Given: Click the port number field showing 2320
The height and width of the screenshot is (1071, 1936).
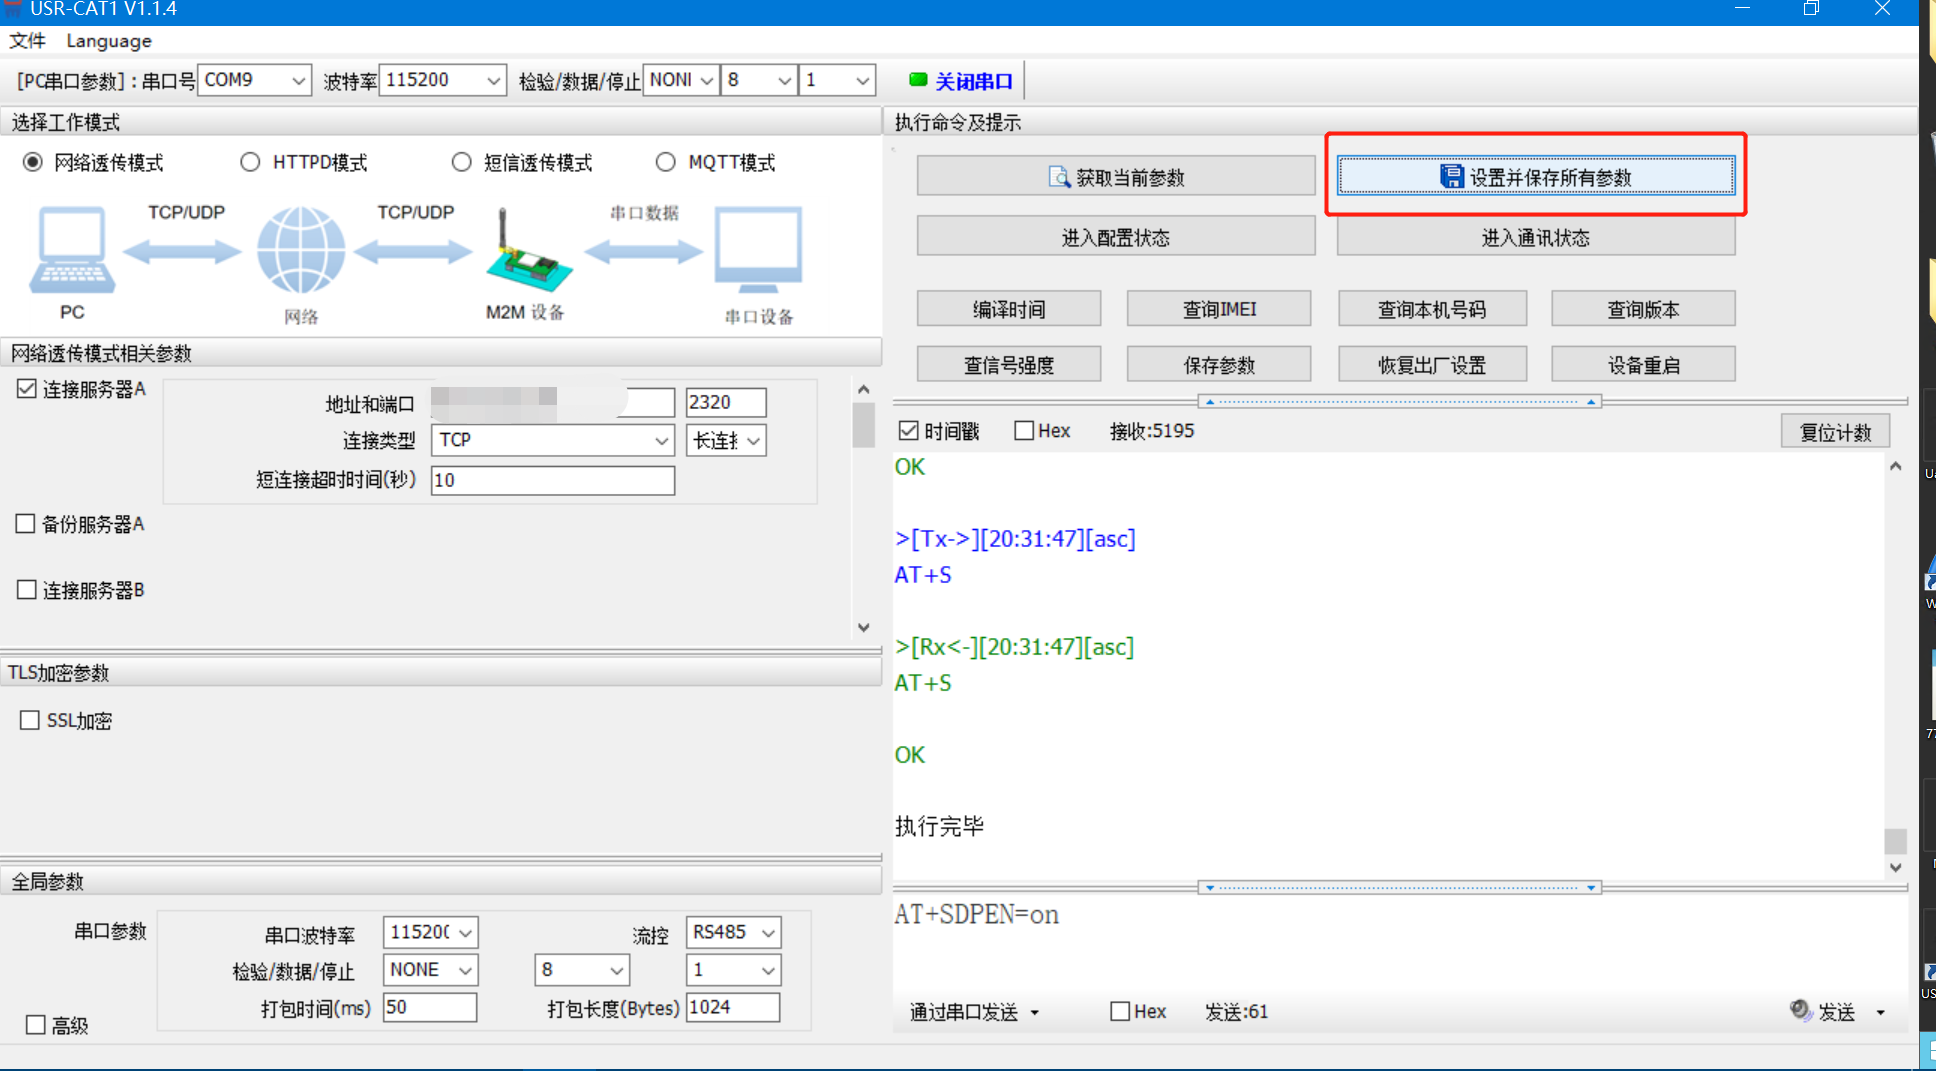Looking at the screenshot, I should point(725,402).
